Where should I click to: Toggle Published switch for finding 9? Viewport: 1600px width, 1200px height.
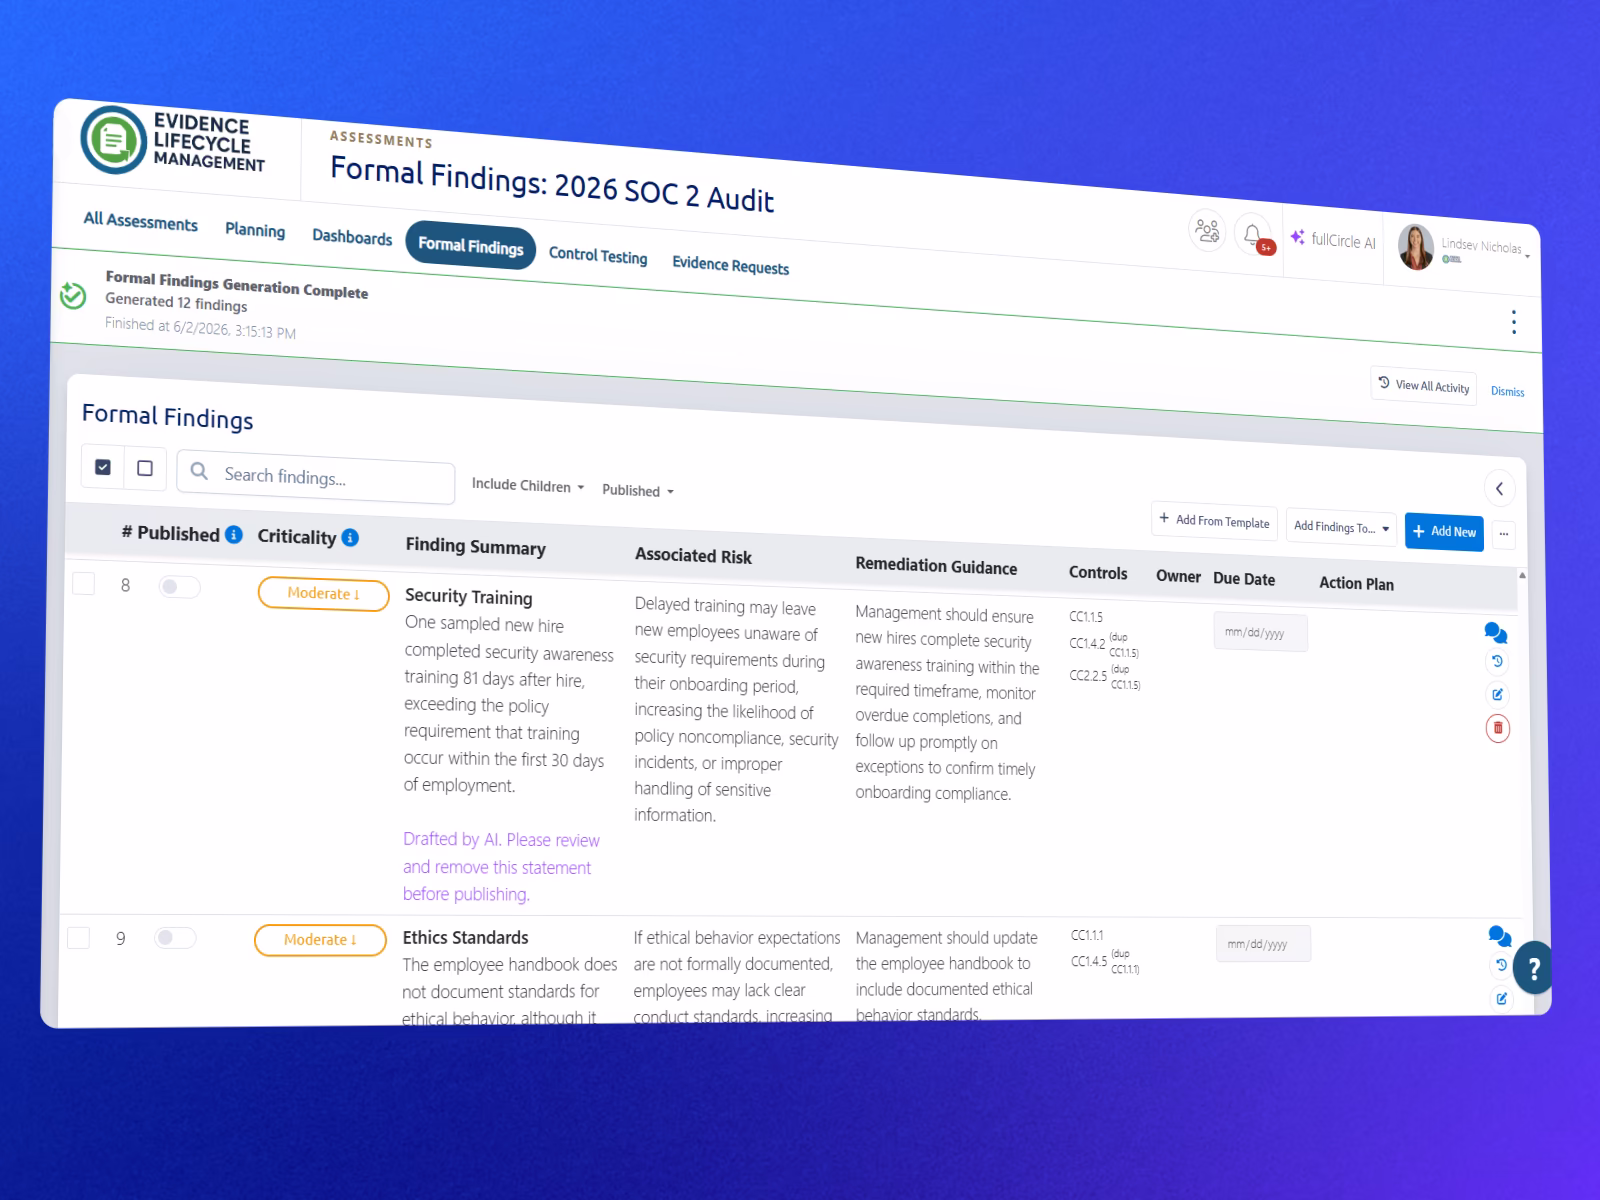pyautogui.click(x=175, y=938)
